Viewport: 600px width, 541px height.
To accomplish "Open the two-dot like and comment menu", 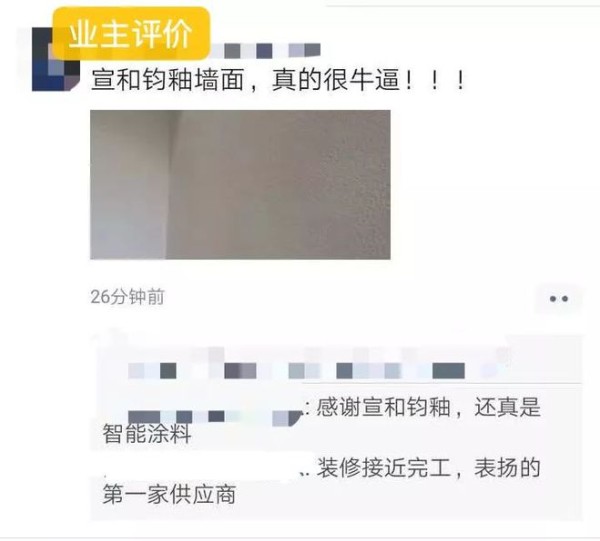I will 559,299.
